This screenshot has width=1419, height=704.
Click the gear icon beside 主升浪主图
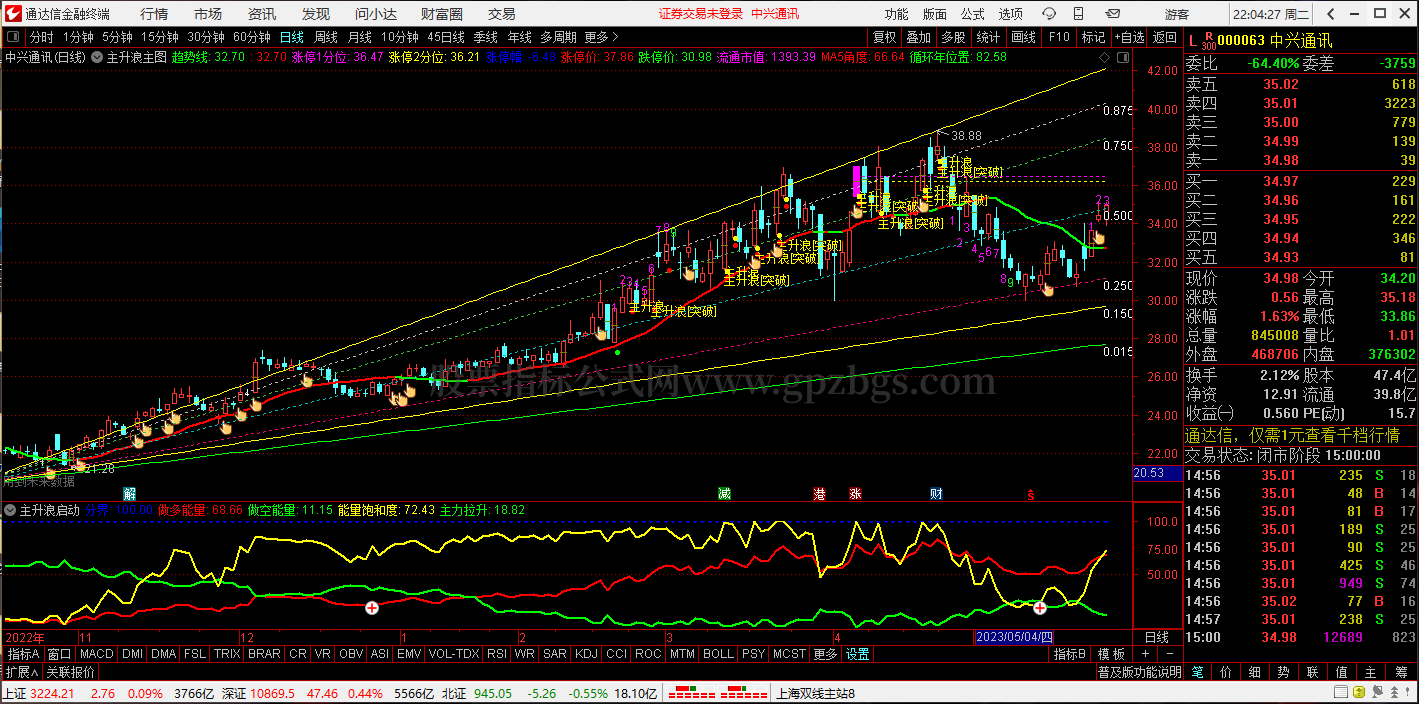[97, 57]
